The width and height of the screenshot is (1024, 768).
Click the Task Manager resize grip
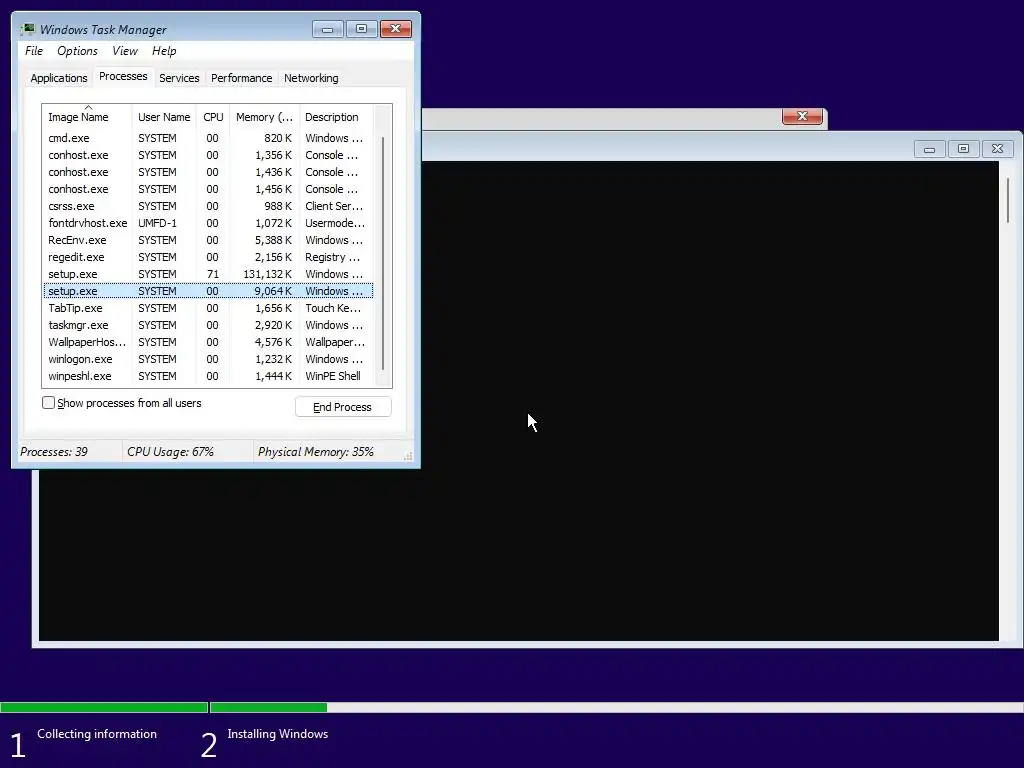[408, 456]
